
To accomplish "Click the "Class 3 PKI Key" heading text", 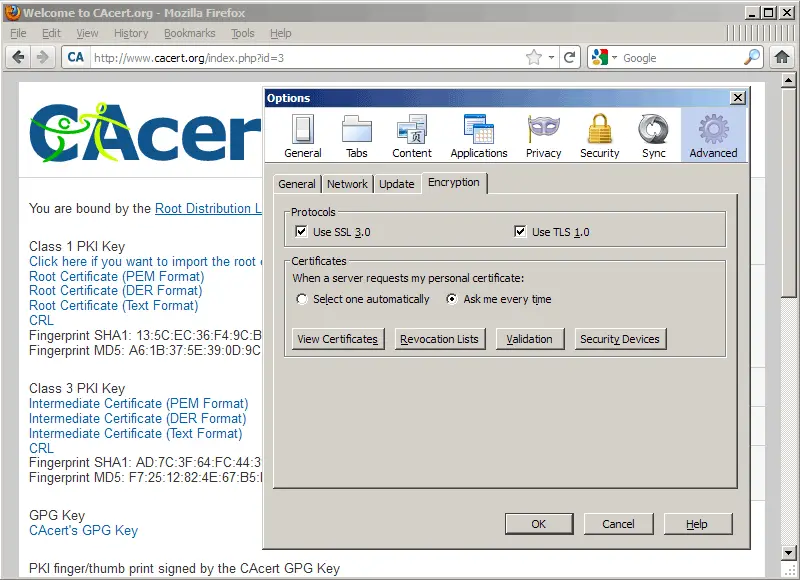I will pyautogui.click(x=77, y=389).
